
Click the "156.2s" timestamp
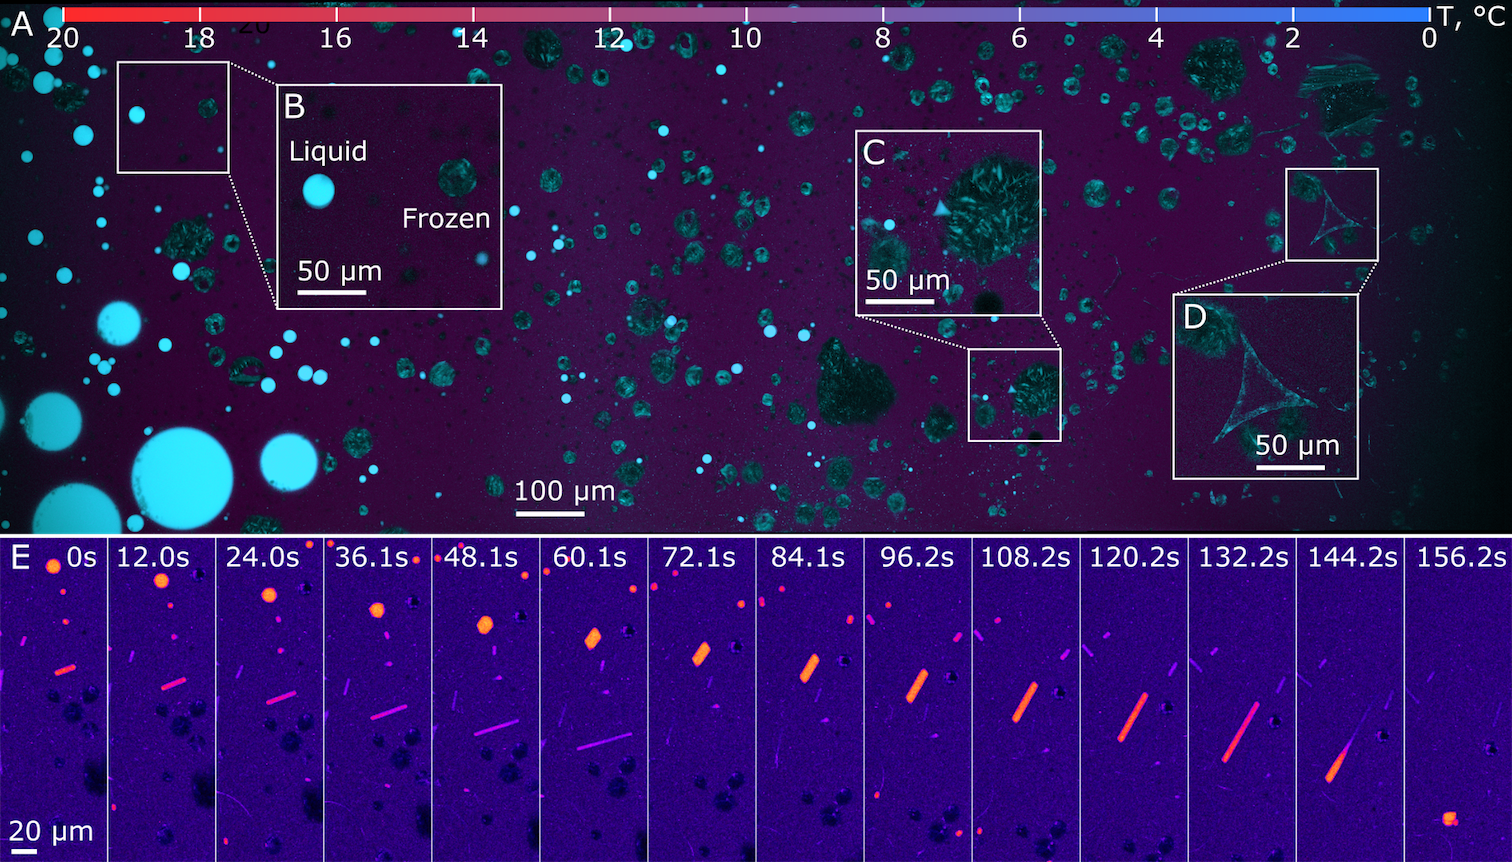click(1461, 557)
